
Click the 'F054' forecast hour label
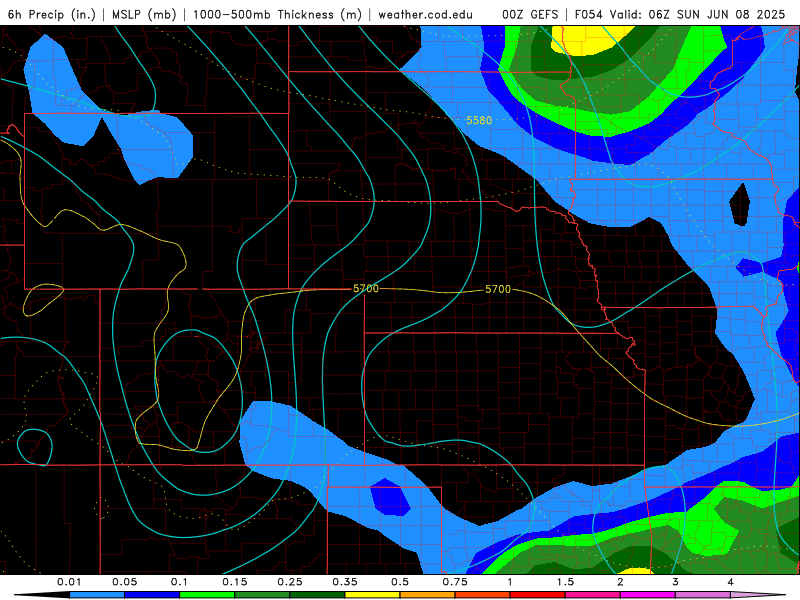[x=590, y=14]
